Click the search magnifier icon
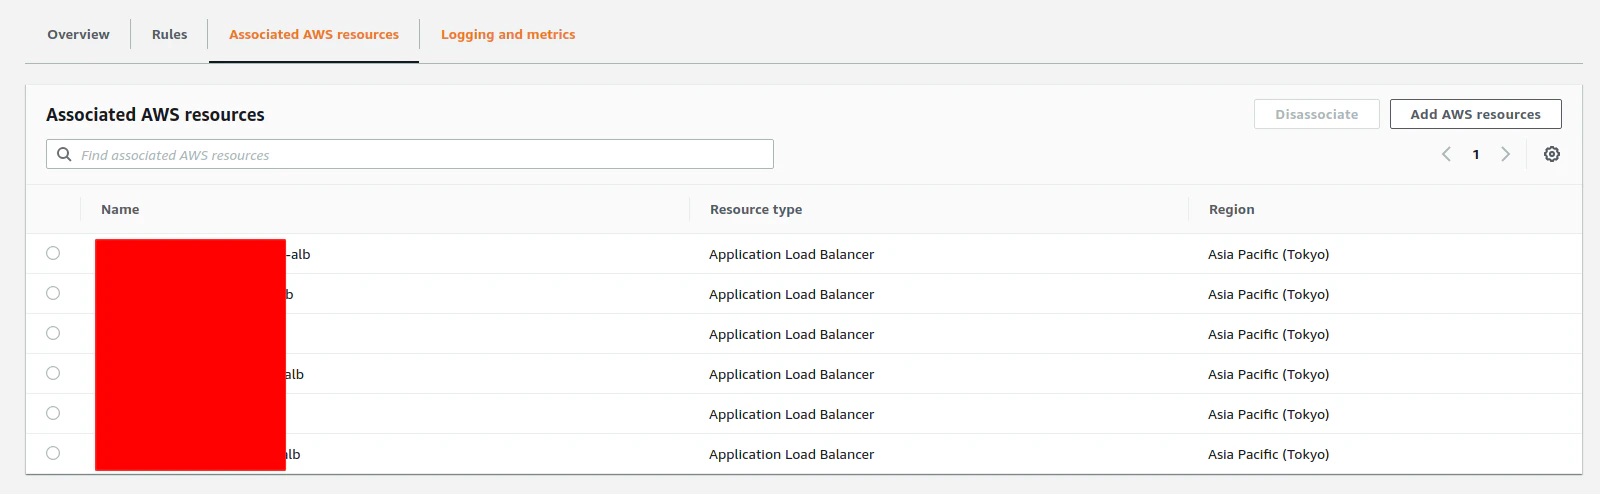 click(x=64, y=154)
